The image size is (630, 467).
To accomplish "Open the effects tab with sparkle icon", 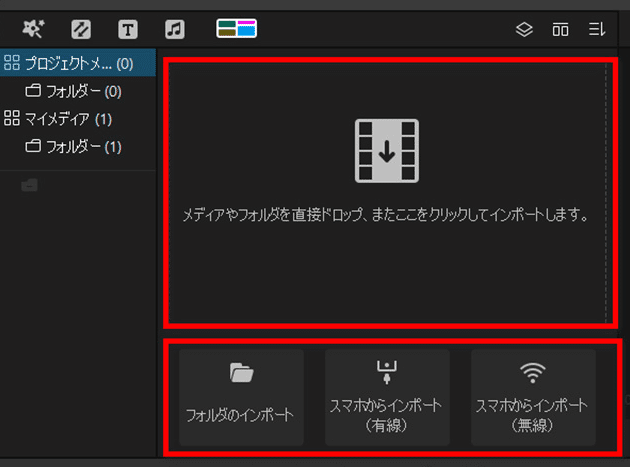I will pyautogui.click(x=33, y=29).
